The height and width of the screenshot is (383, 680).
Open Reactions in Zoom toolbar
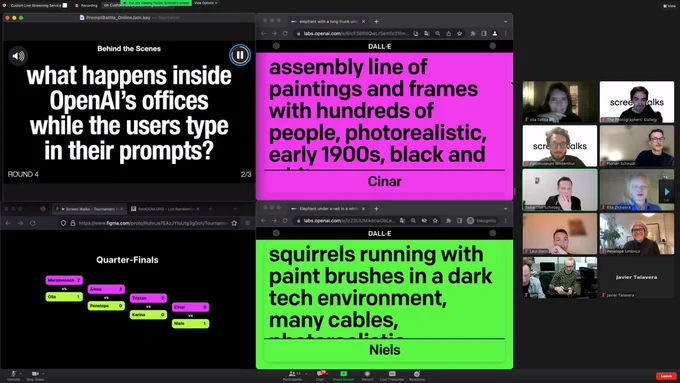(x=417, y=376)
